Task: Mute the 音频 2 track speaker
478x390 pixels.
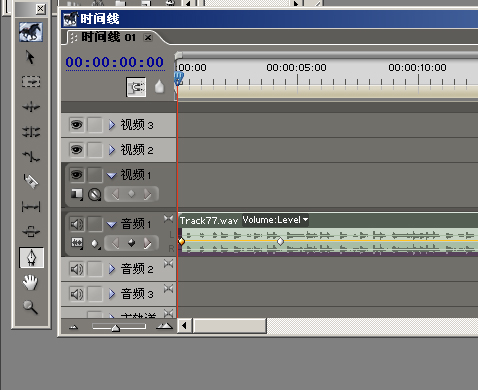Action: pyautogui.click(x=76, y=269)
